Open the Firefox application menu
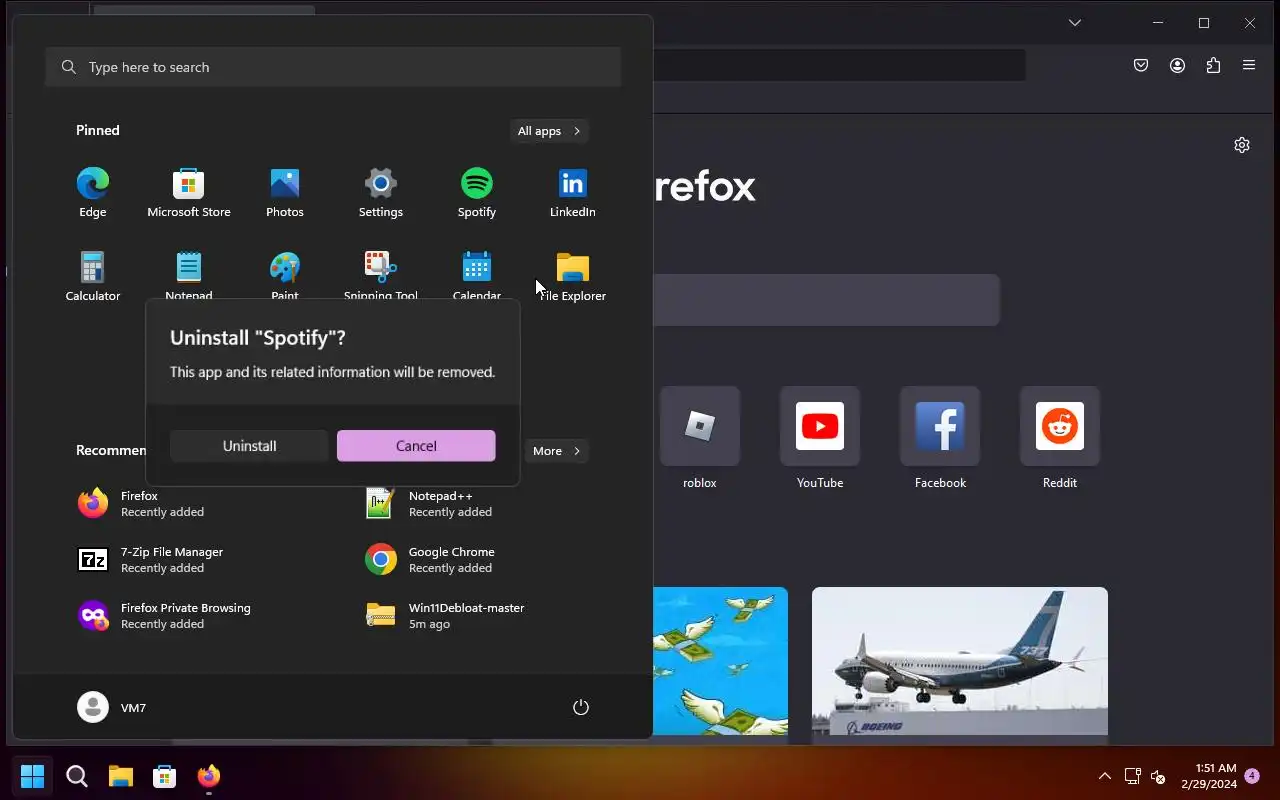Viewport: 1280px width, 800px height. point(1249,65)
